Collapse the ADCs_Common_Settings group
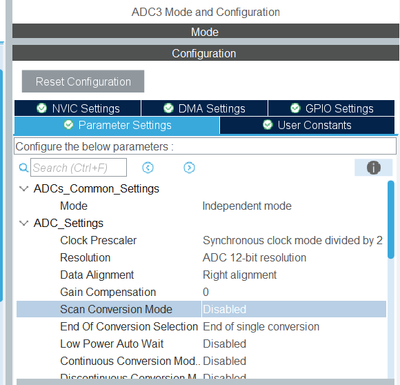The image size is (400, 385). (24, 189)
